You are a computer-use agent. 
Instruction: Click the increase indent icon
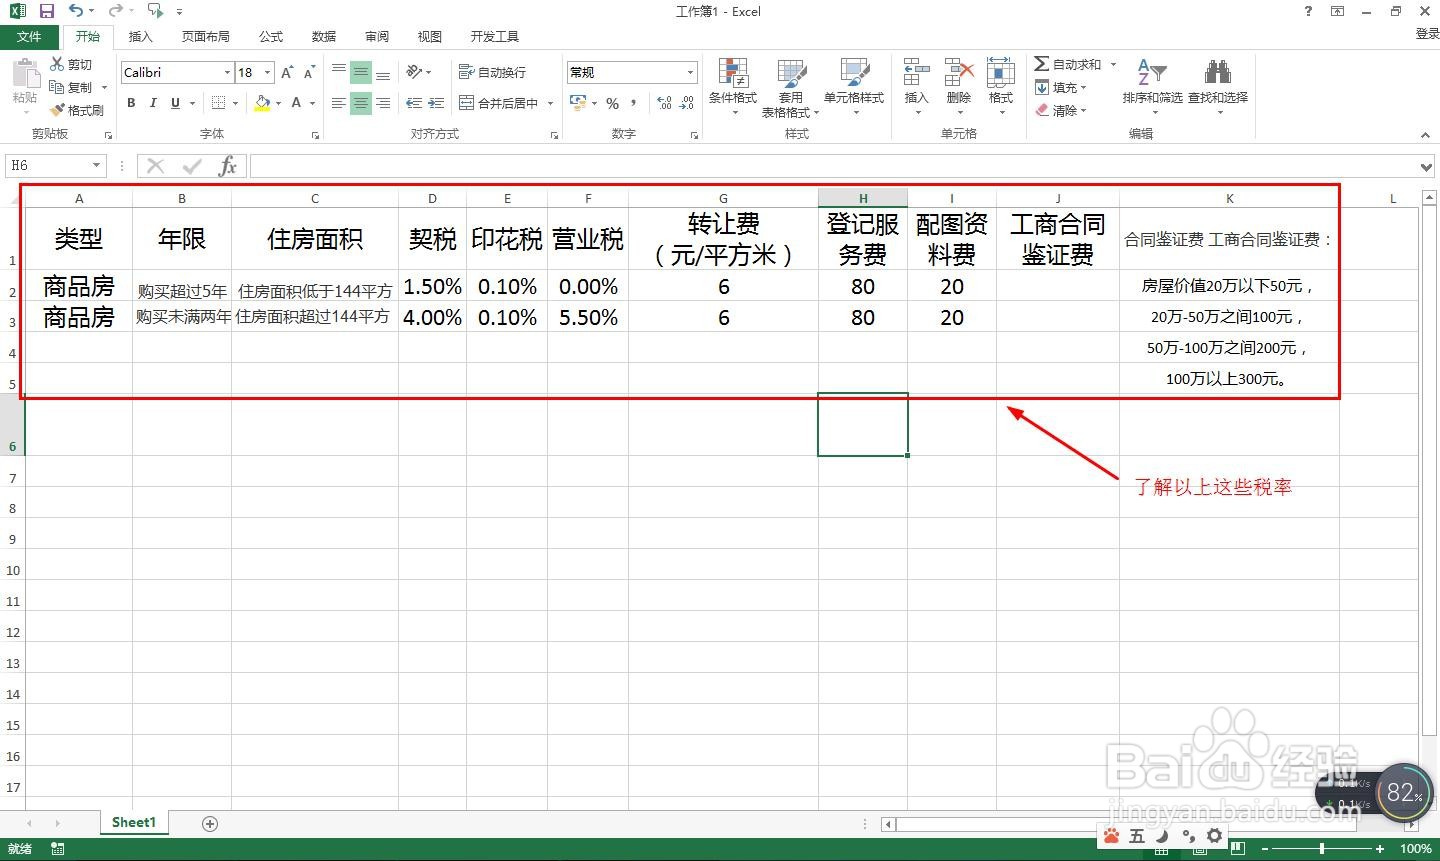(437, 103)
